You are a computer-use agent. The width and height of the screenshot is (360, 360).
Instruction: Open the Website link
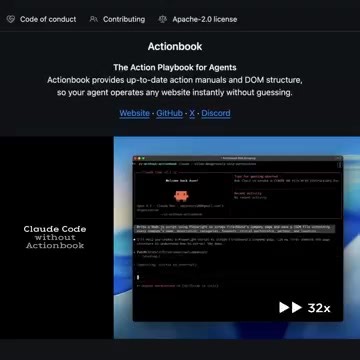pyautogui.click(x=135, y=113)
